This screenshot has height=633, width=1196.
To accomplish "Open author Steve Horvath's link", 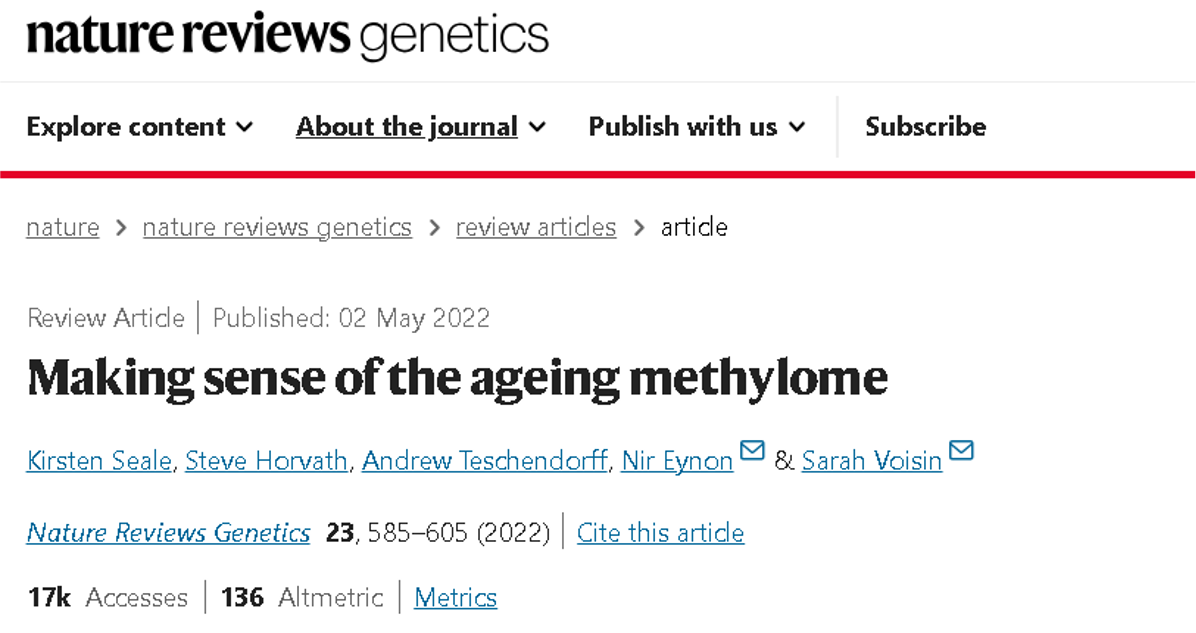I will 266,461.
